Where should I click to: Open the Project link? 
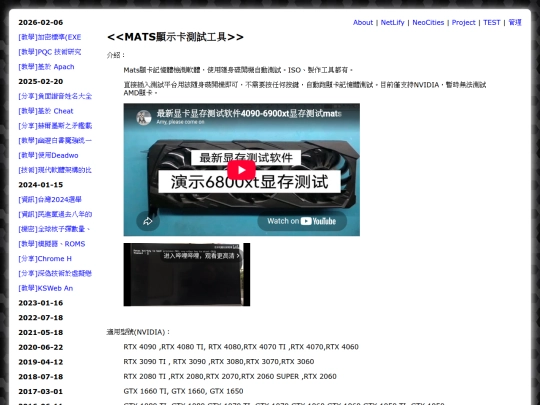(464, 22)
